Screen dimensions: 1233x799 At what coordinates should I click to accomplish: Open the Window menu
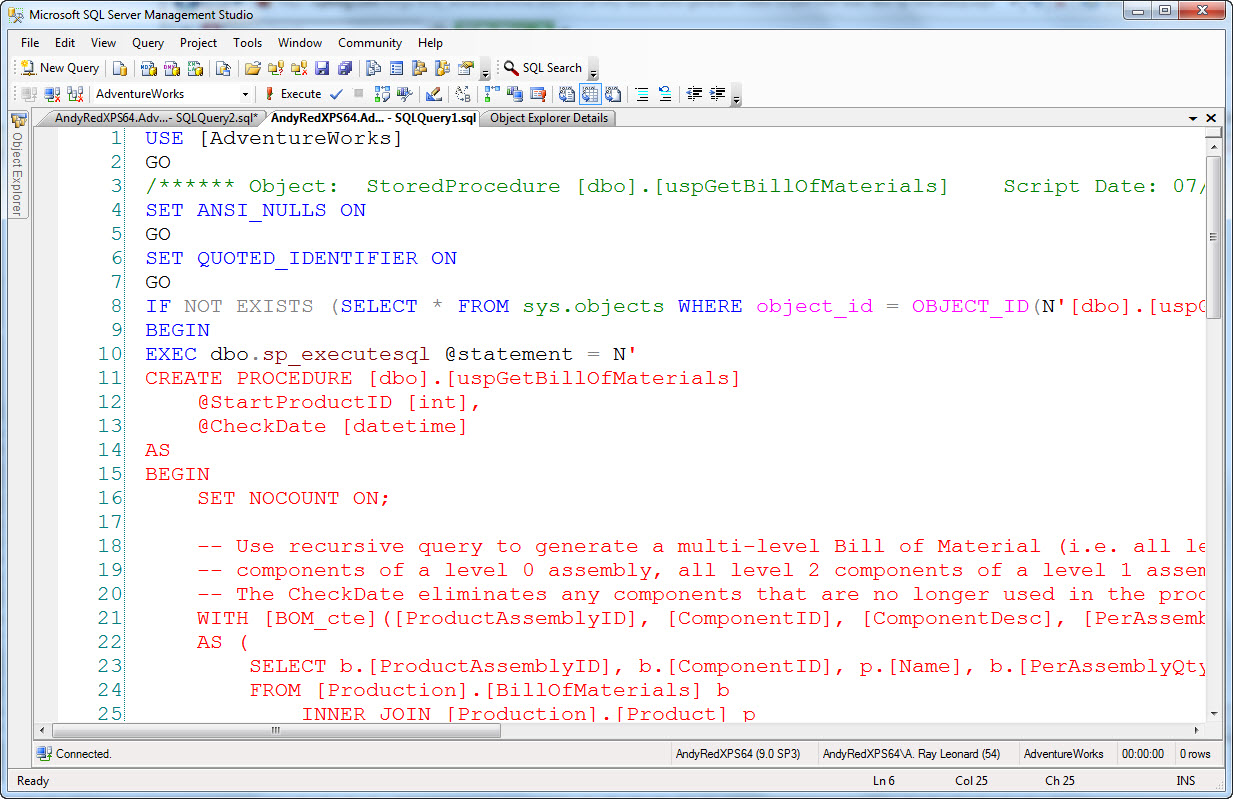pyautogui.click(x=300, y=43)
